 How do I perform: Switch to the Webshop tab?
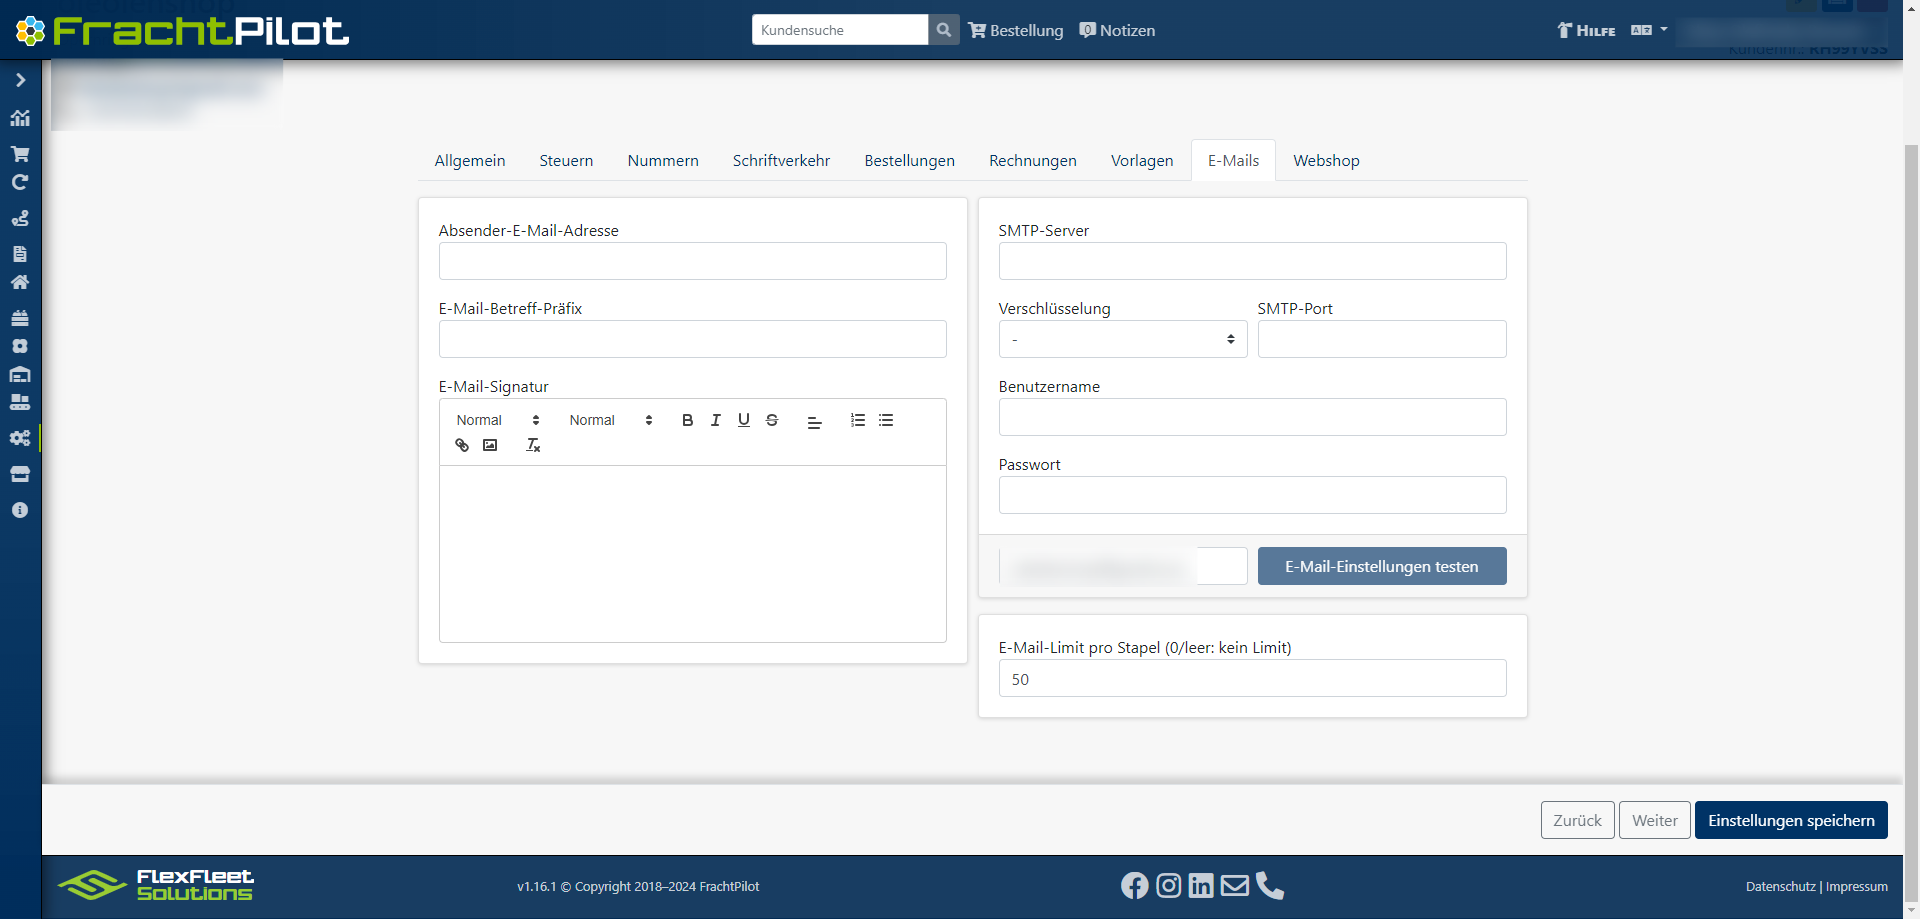pos(1326,160)
